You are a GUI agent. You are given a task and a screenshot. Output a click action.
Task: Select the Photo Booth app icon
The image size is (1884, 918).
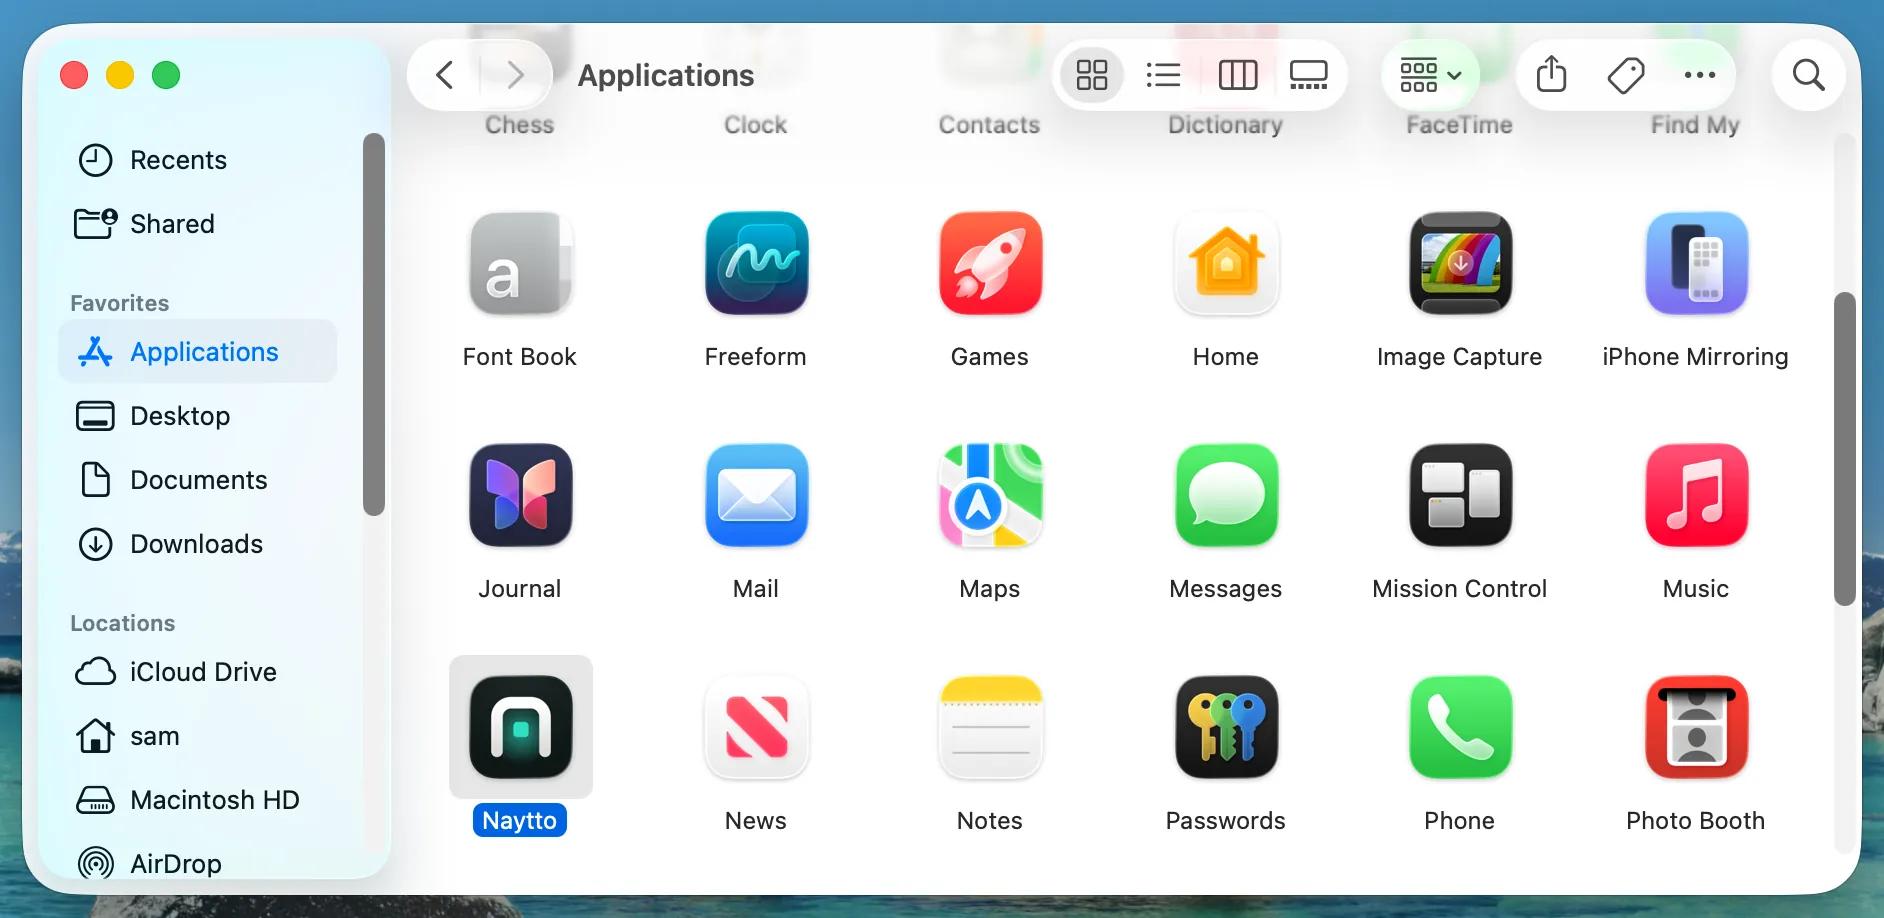pos(1696,727)
